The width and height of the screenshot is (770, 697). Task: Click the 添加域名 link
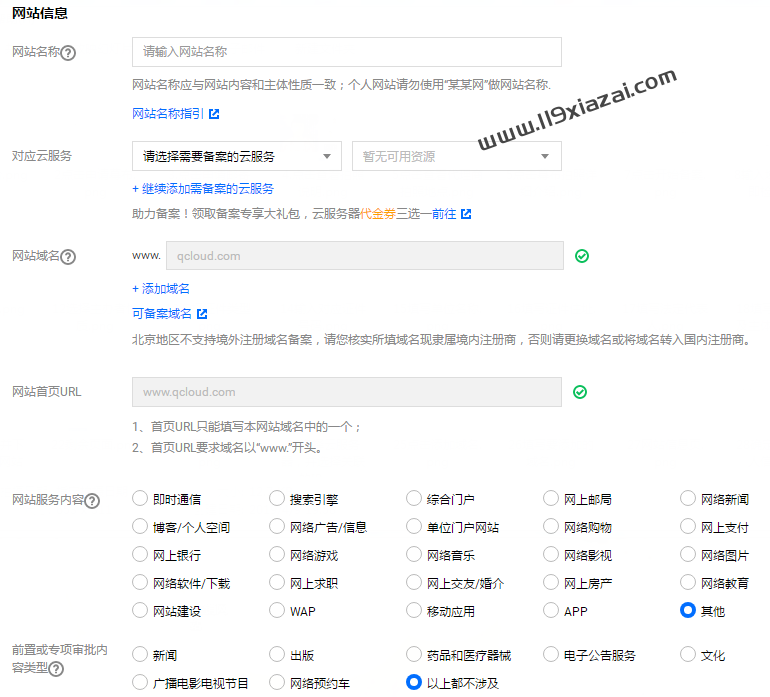coord(161,288)
